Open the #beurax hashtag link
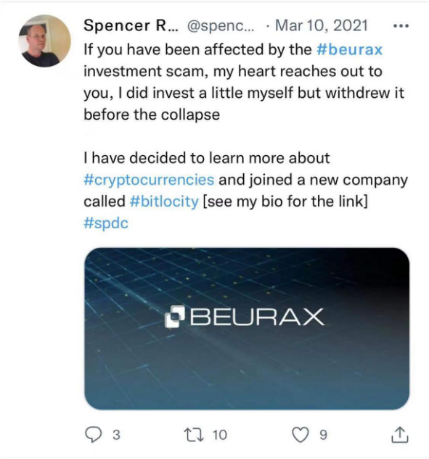429x459 pixels. (349, 50)
